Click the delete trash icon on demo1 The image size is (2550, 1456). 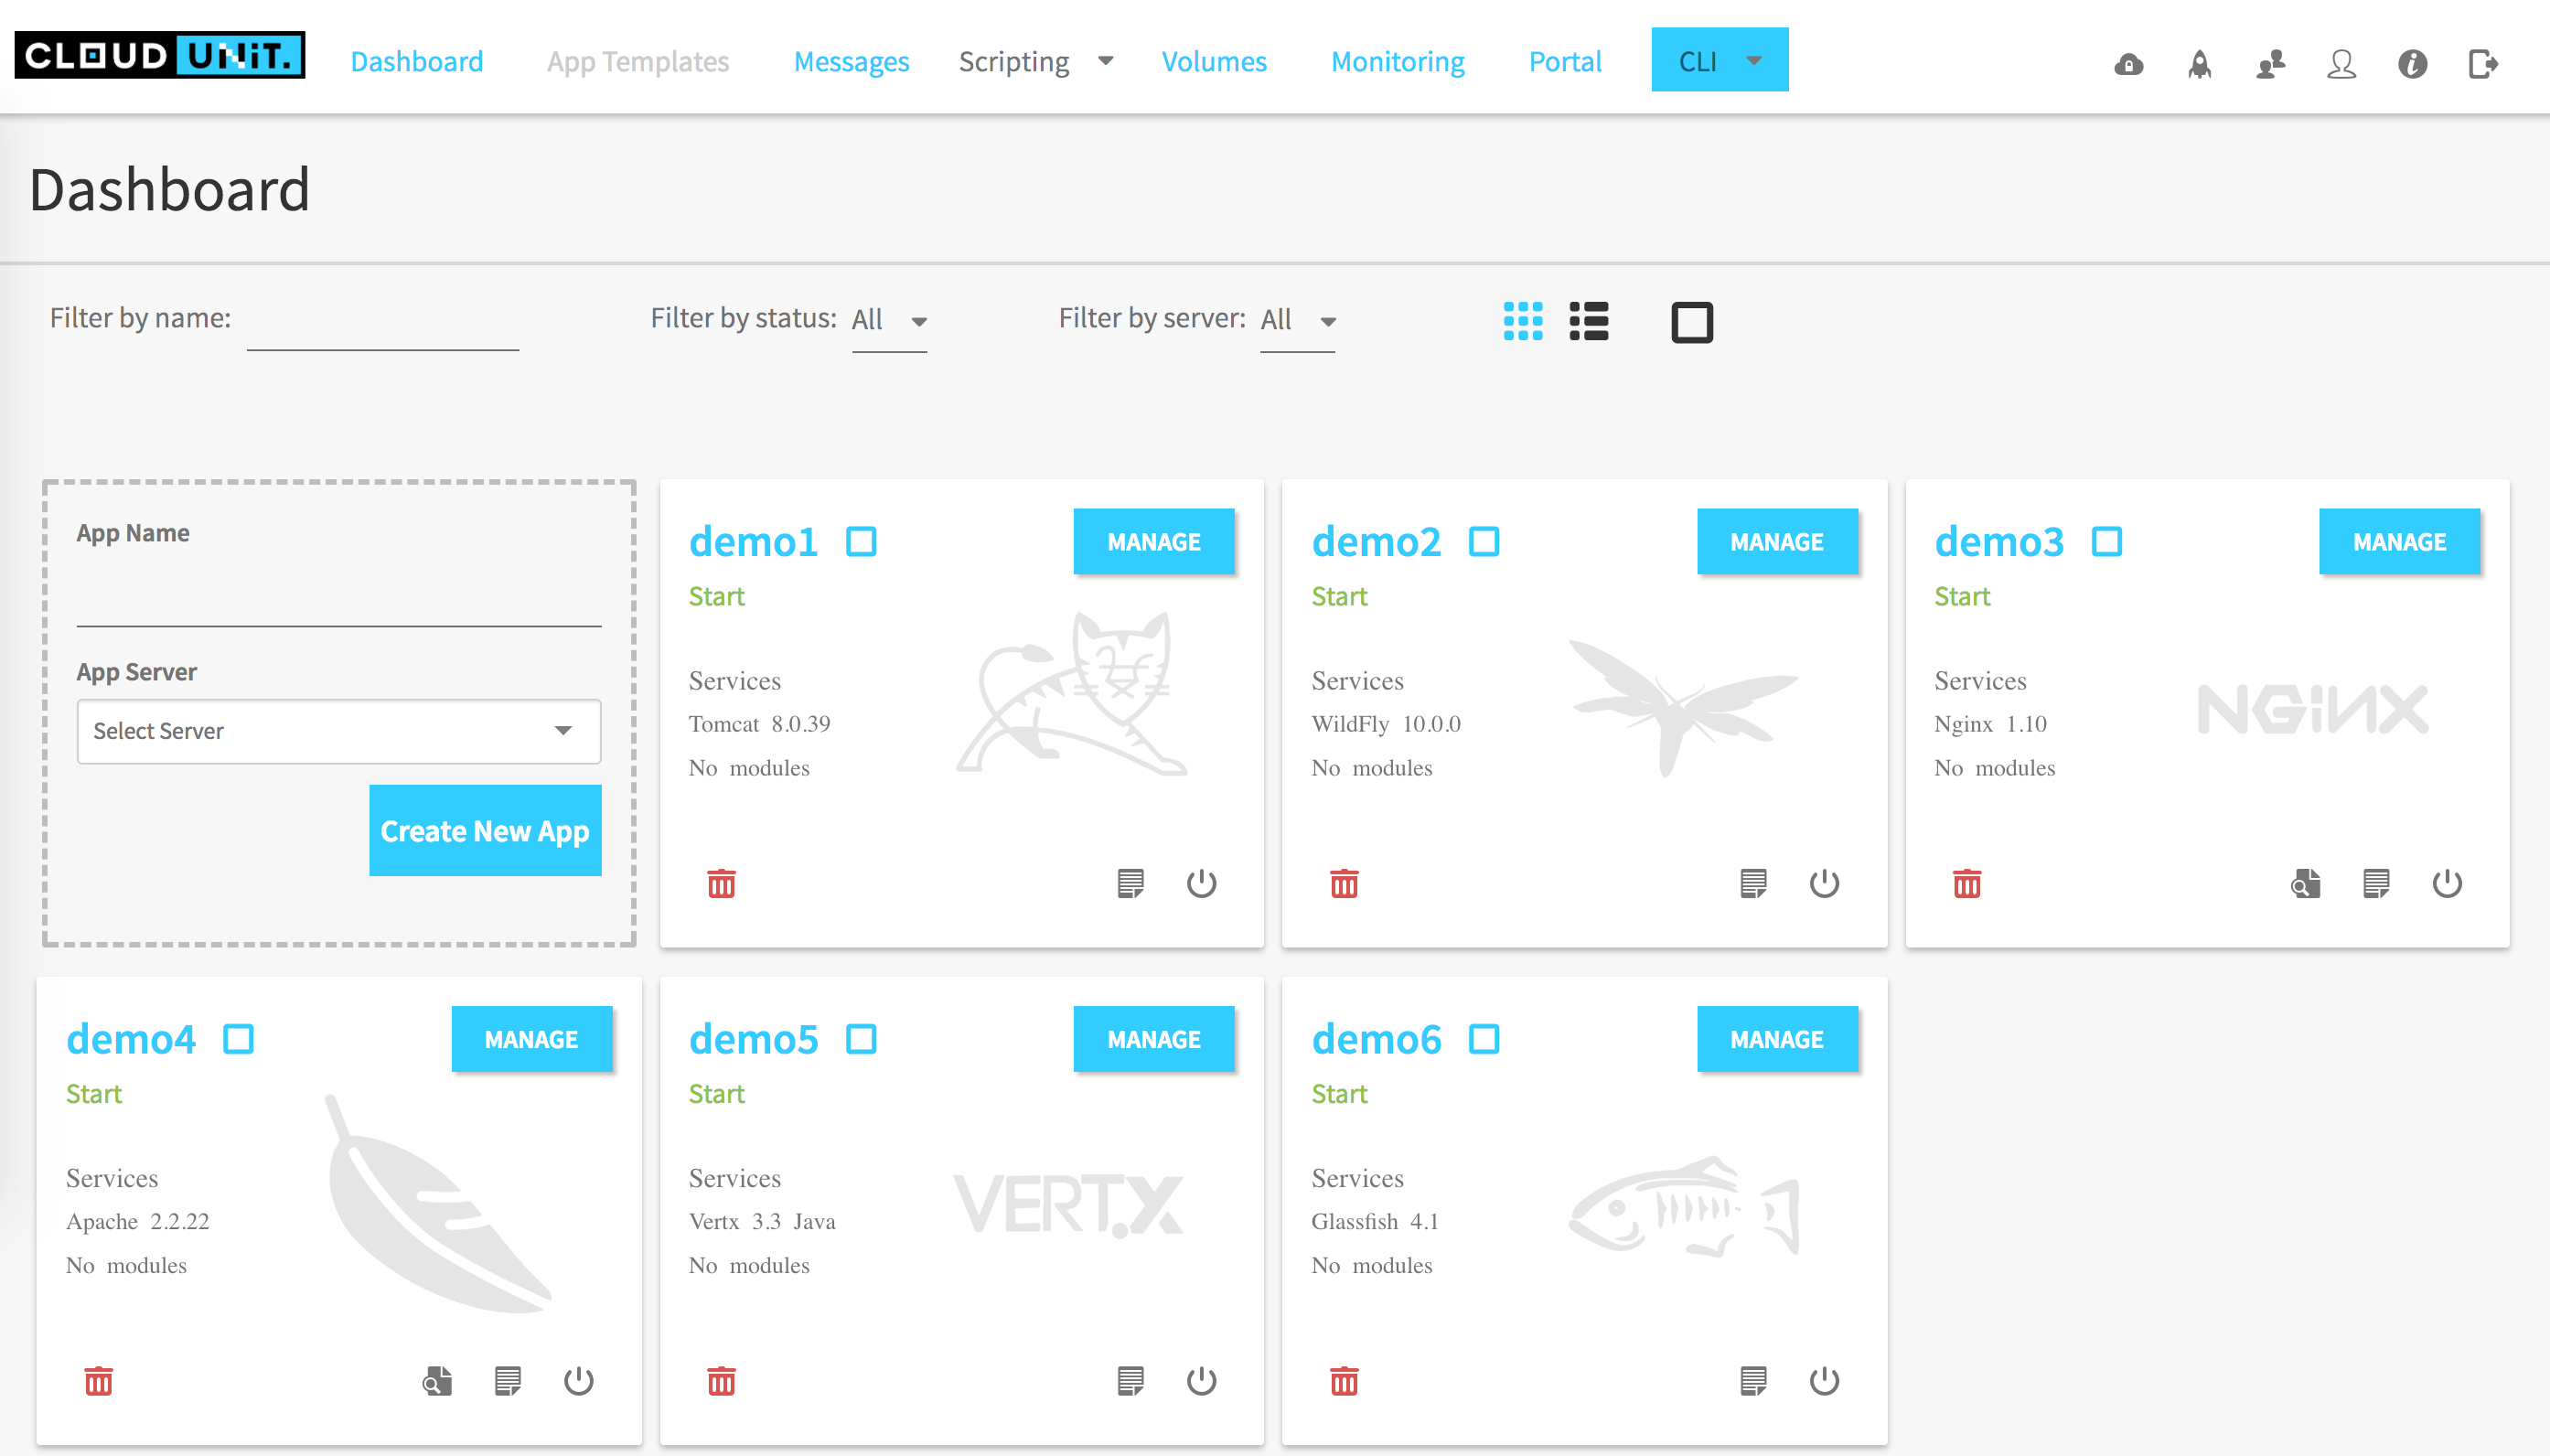point(721,884)
